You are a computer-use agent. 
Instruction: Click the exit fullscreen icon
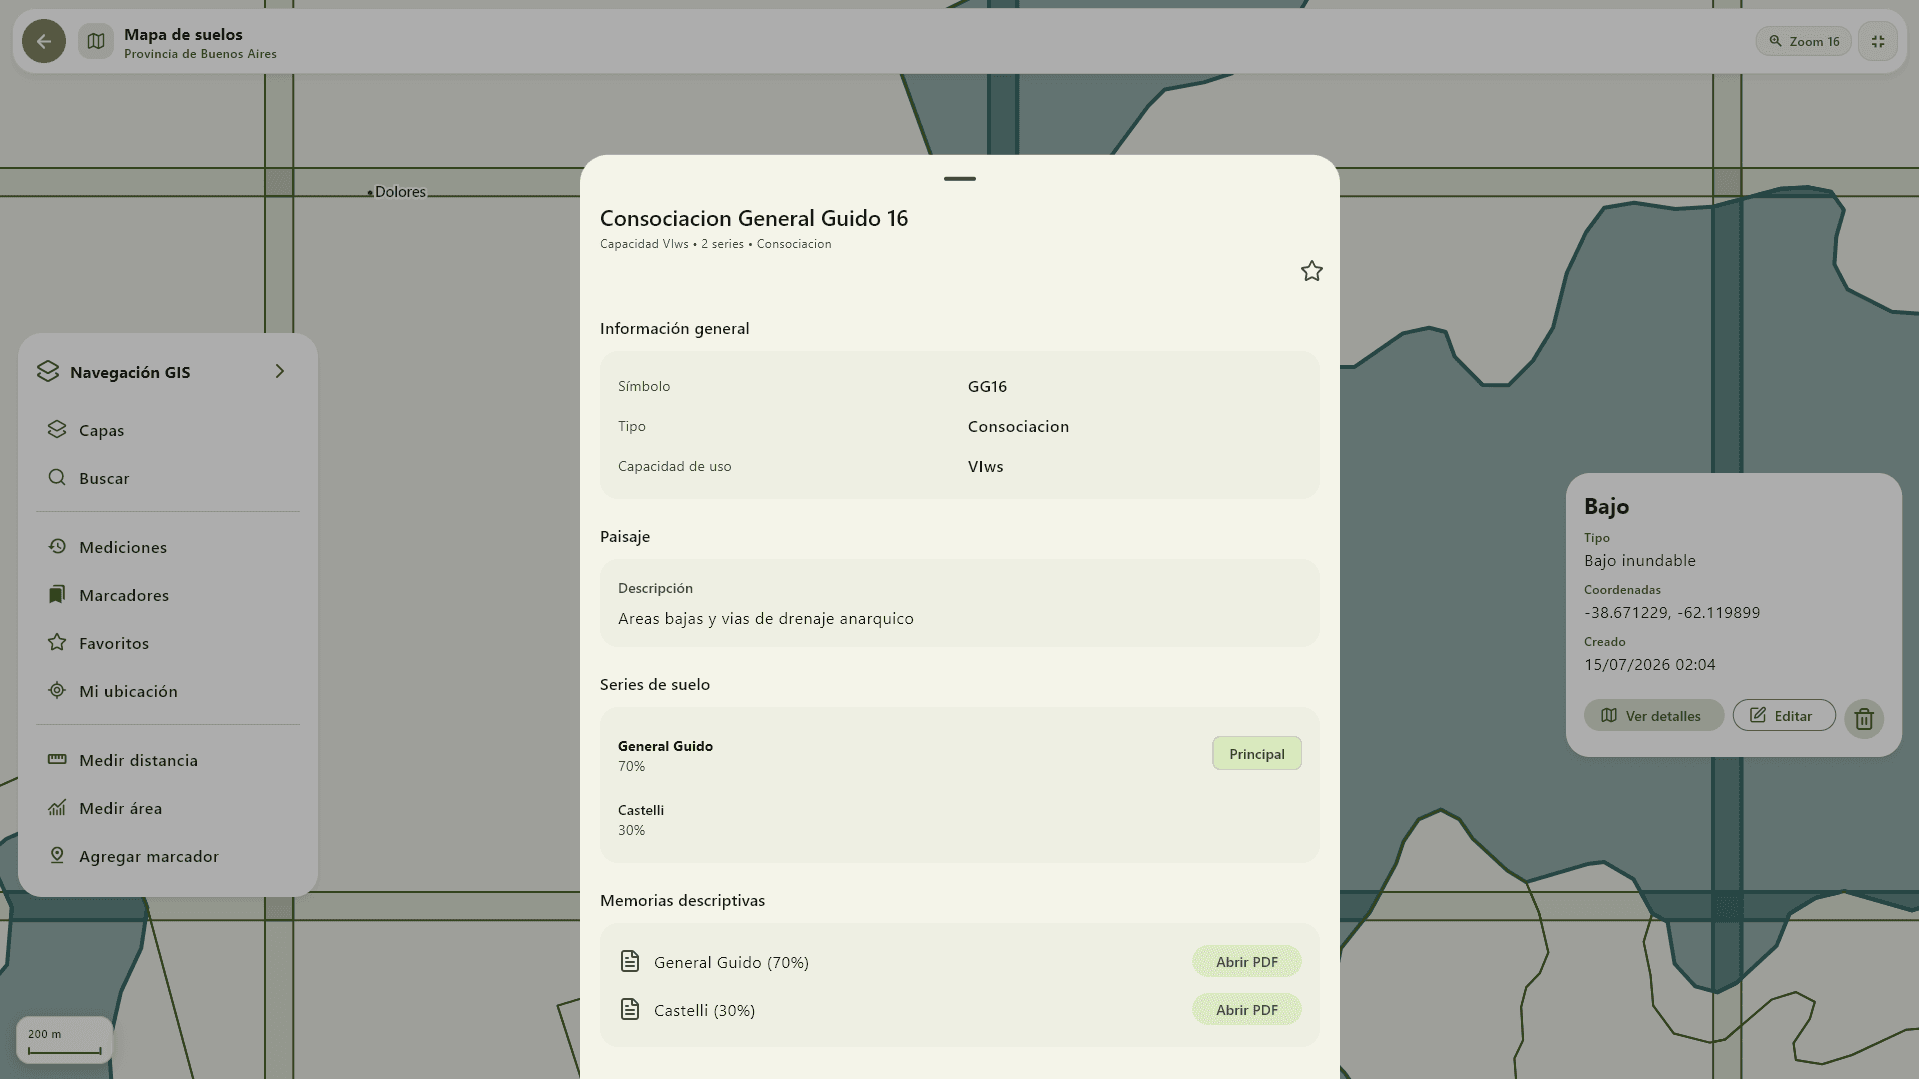click(x=1878, y=41)
